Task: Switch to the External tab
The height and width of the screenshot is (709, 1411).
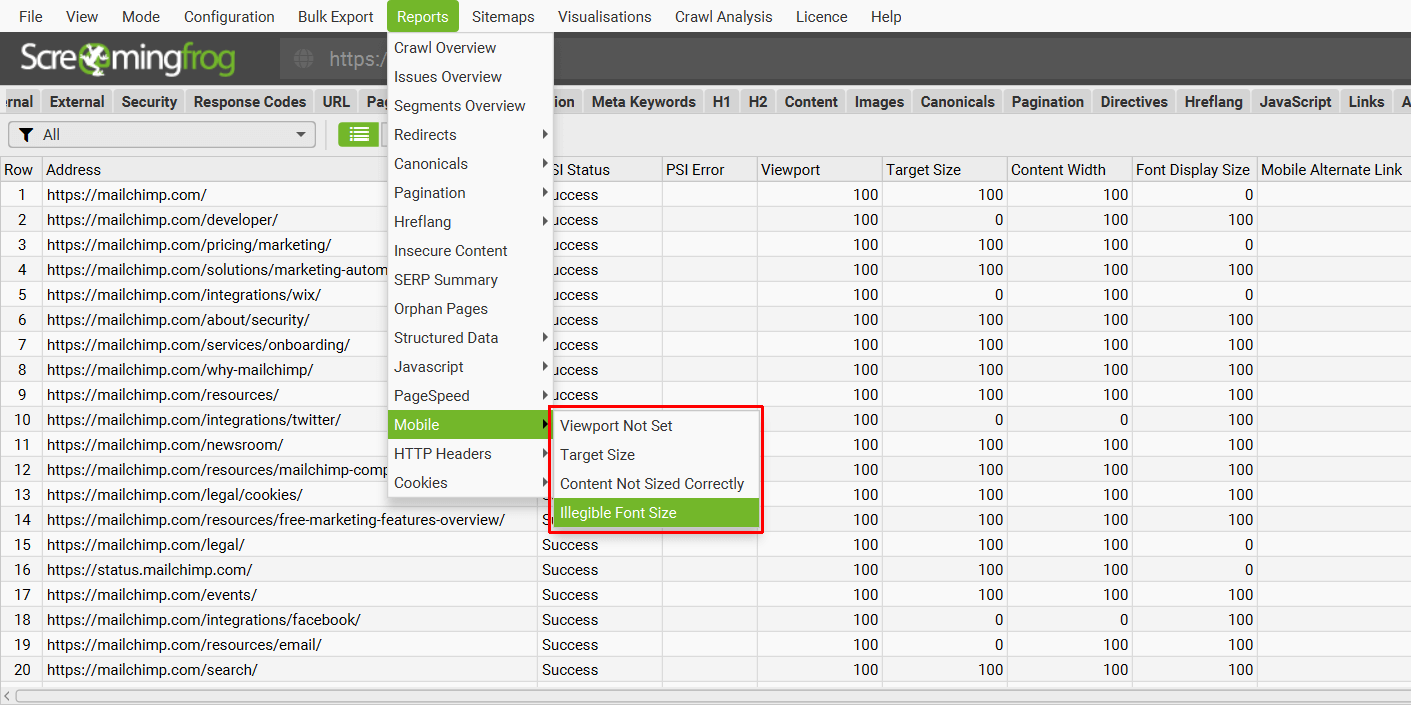Action: [77, 102]
